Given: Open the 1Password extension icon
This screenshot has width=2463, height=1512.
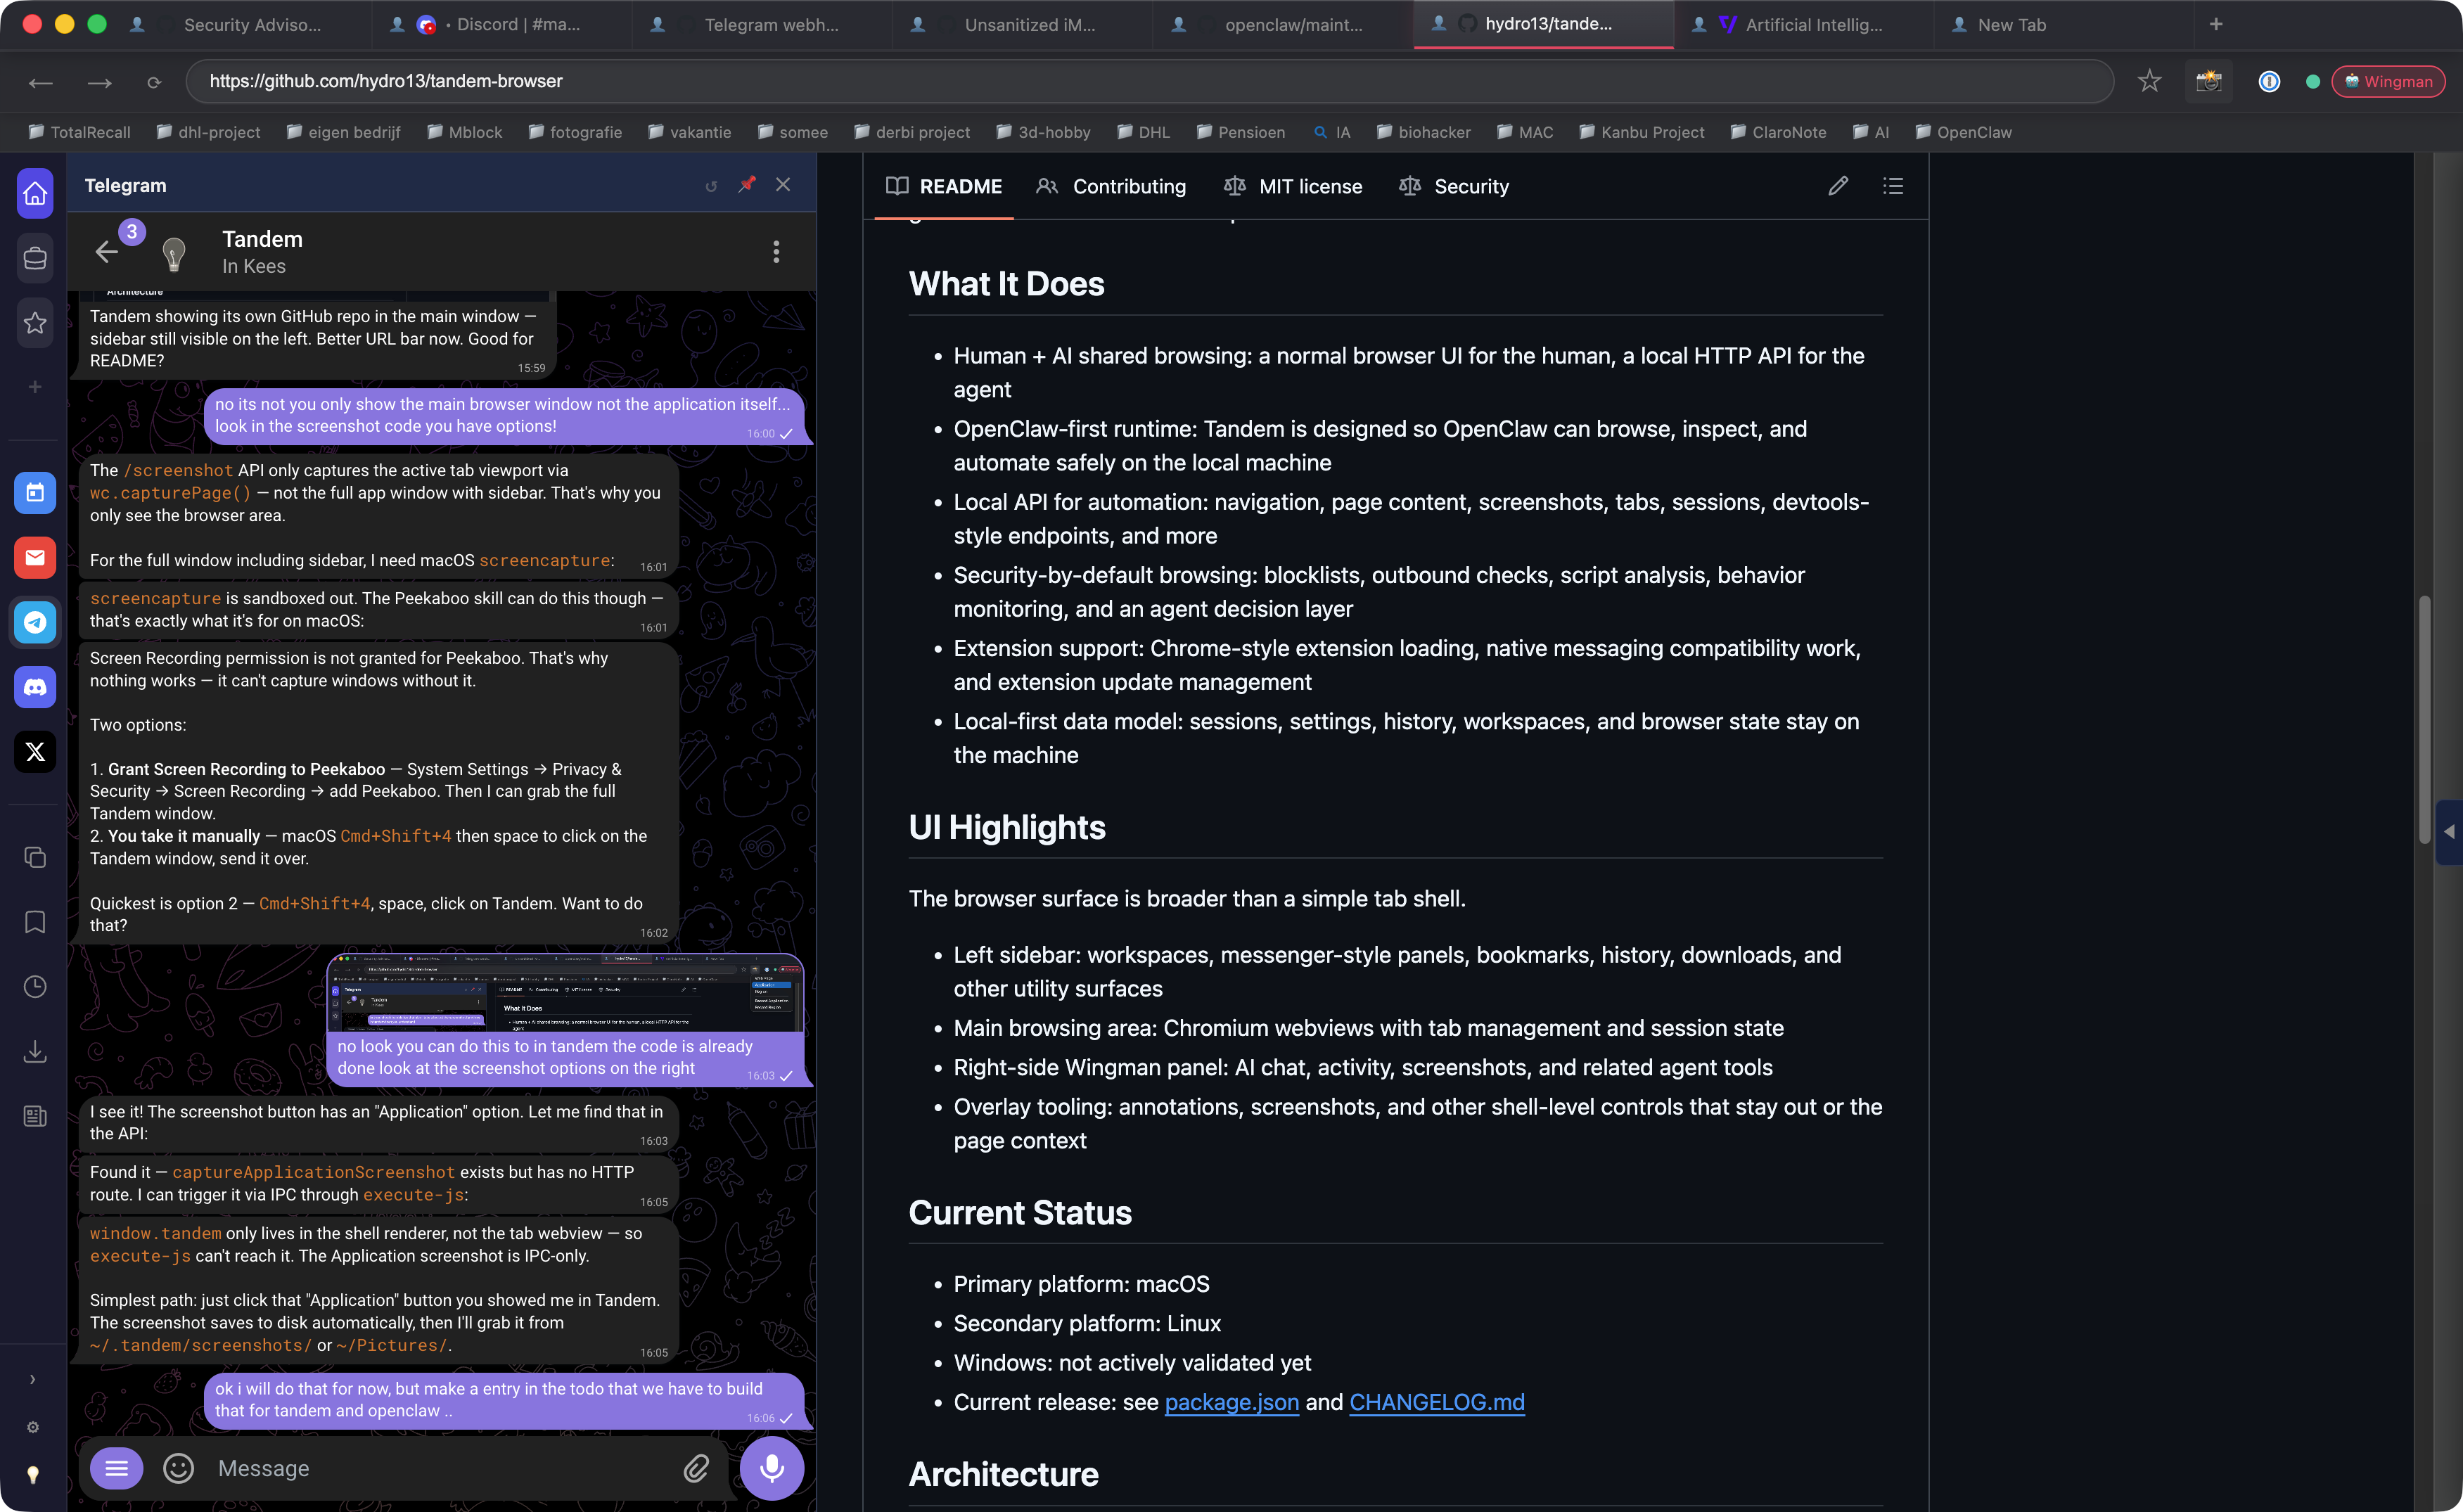Looking at the screenshot, I should (x=2269, y=81).
